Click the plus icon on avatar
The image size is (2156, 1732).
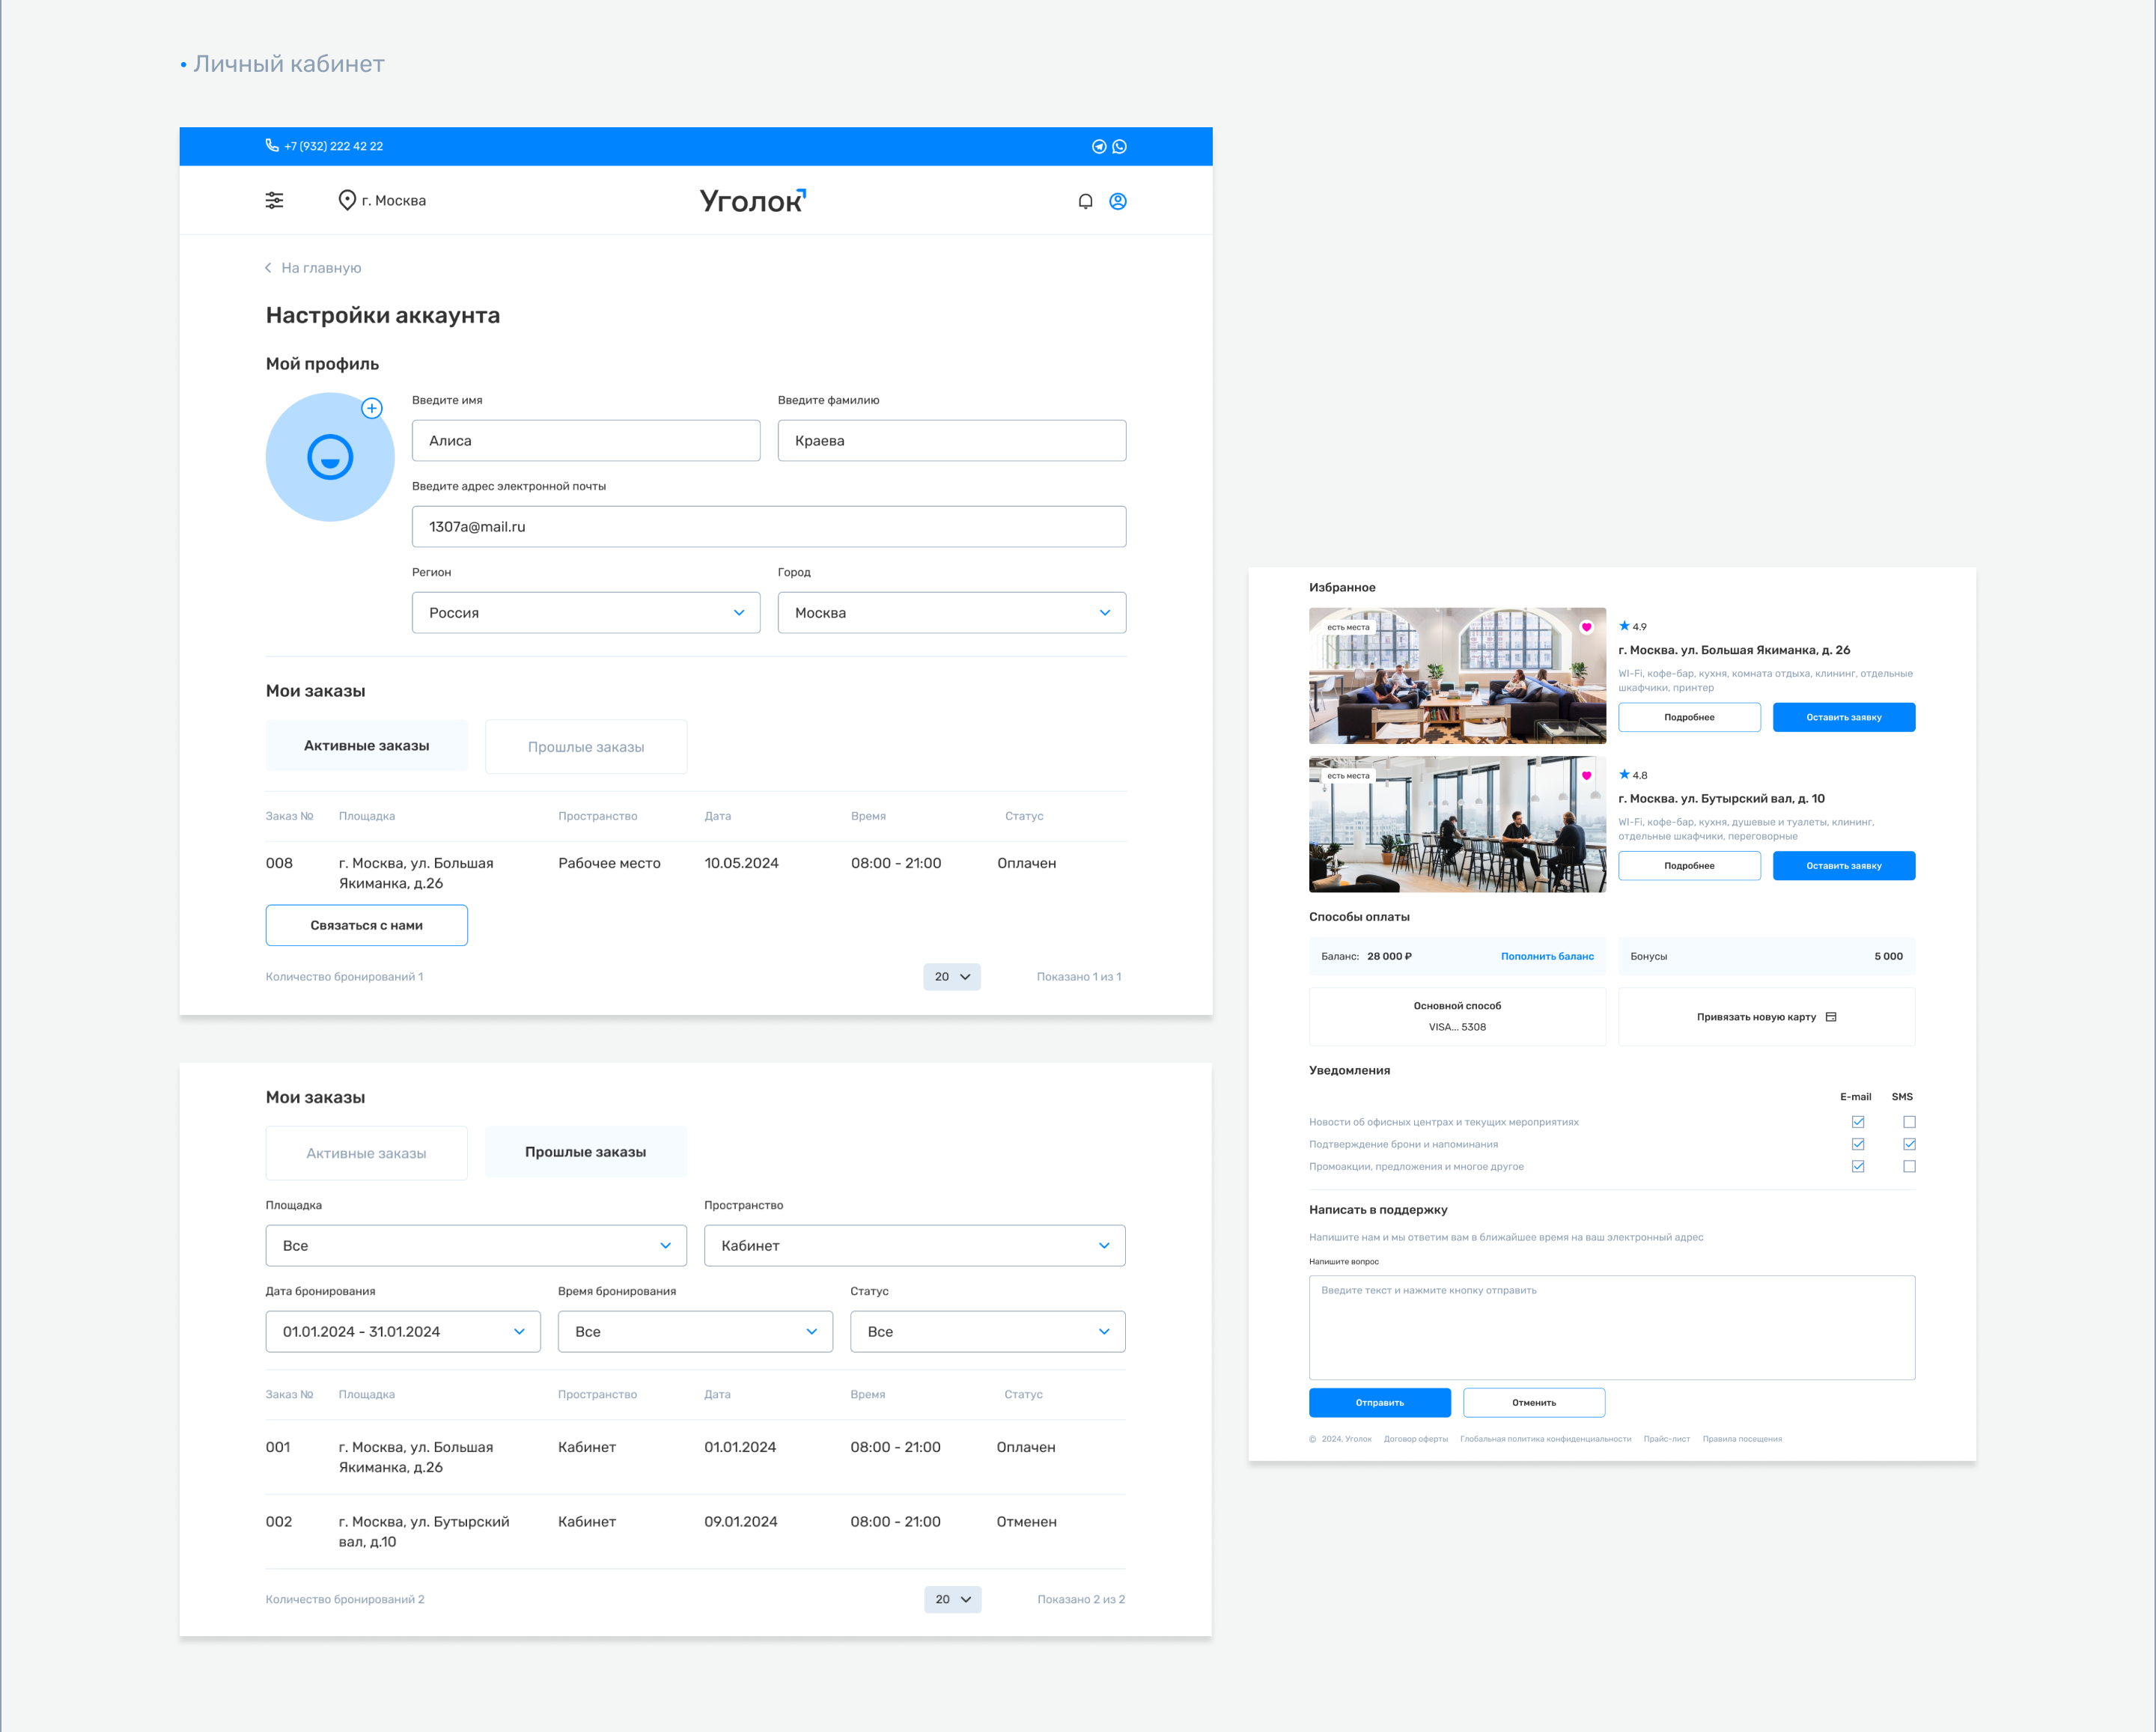coord(372,408)
